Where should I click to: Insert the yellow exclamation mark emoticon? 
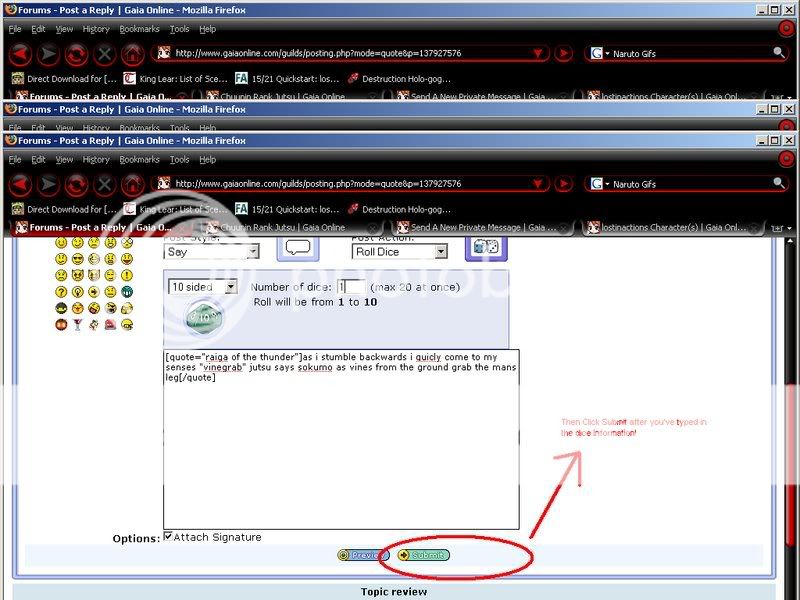[126, 276]
